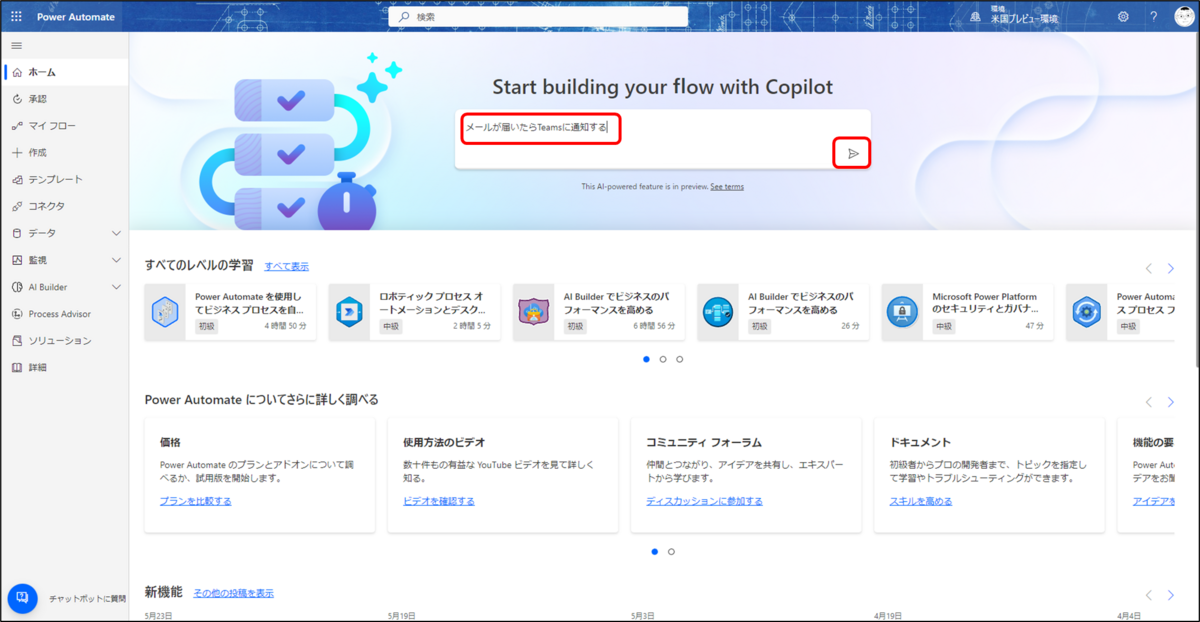The height and width of the screenshot is (622, 1200).
Task: Click the 監視 monitor icon
Action: click(17, 260)
